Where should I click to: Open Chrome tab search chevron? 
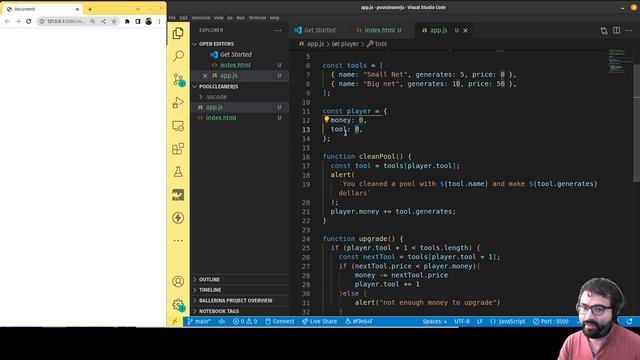pos(138,9)
